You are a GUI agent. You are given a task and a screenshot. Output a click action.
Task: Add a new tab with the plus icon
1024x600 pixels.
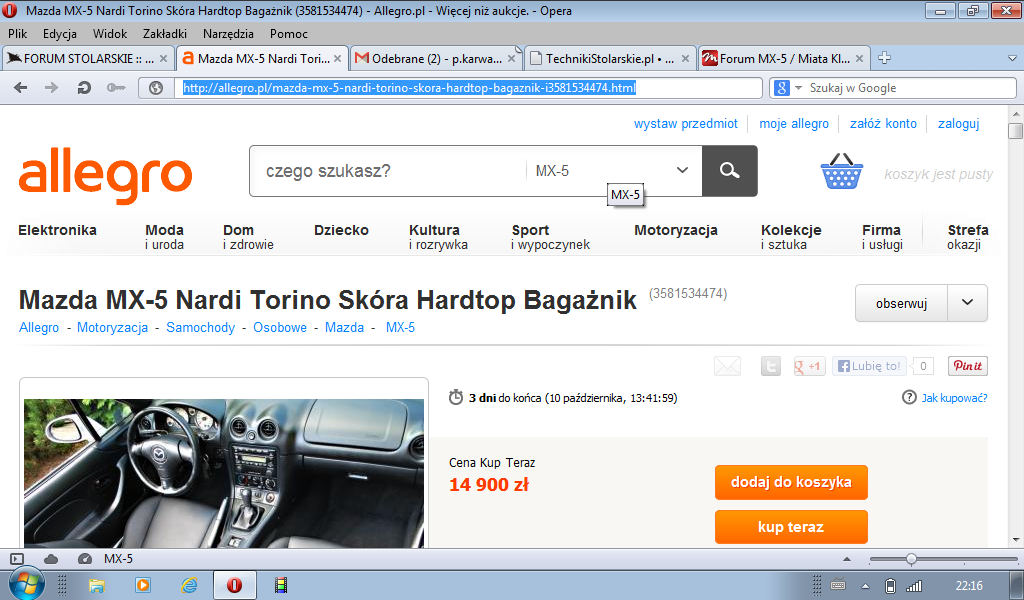click(884, 58)
